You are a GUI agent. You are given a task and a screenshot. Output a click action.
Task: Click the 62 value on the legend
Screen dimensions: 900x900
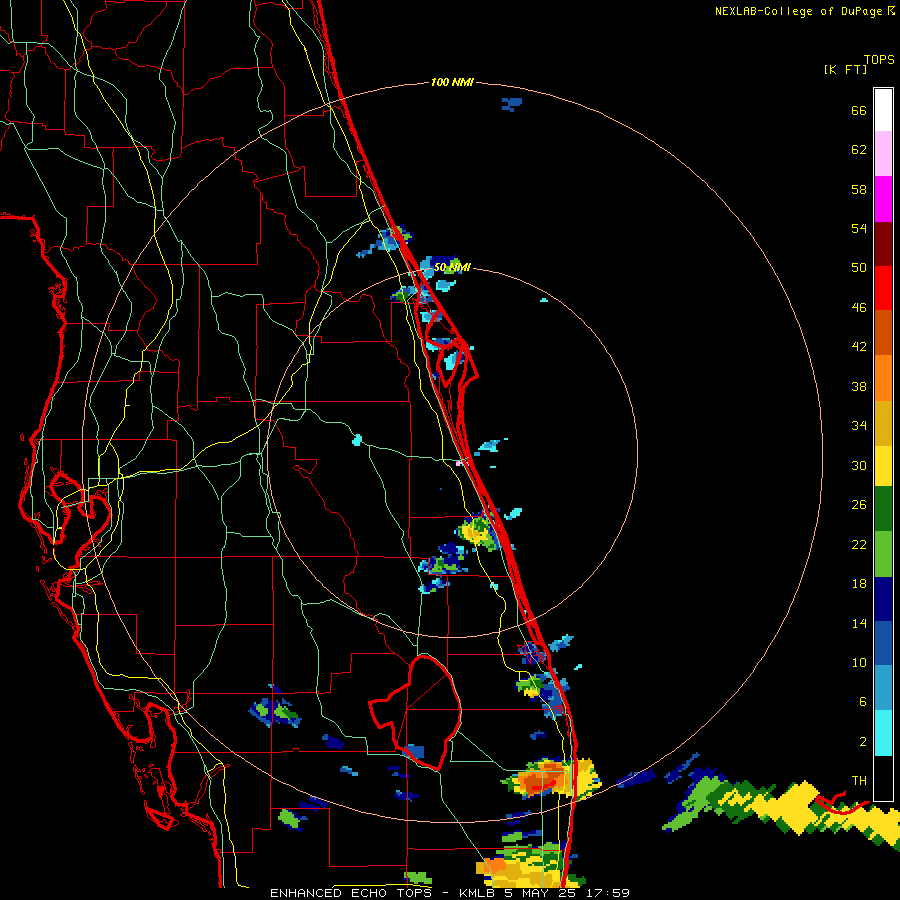859,150
